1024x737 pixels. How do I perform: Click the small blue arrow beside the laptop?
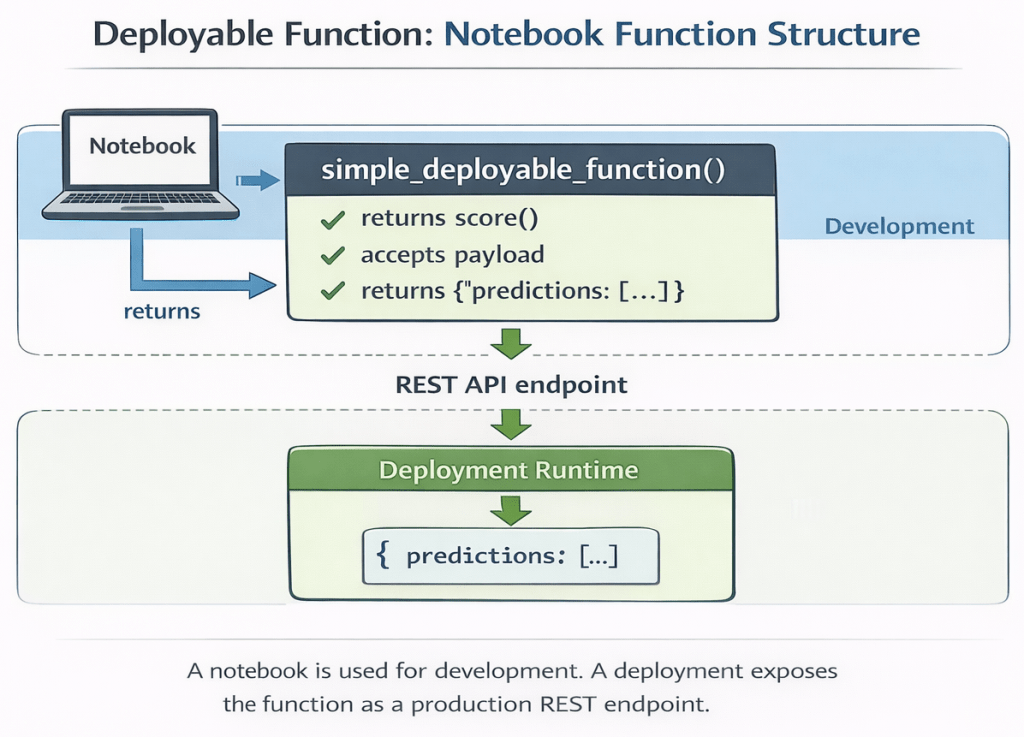point(256,180)
